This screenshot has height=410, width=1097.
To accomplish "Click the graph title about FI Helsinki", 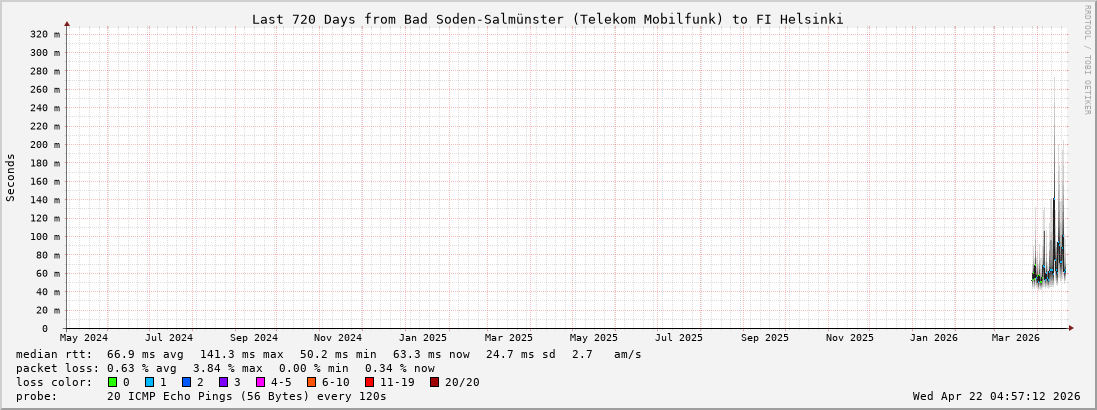I will point(547,19).
